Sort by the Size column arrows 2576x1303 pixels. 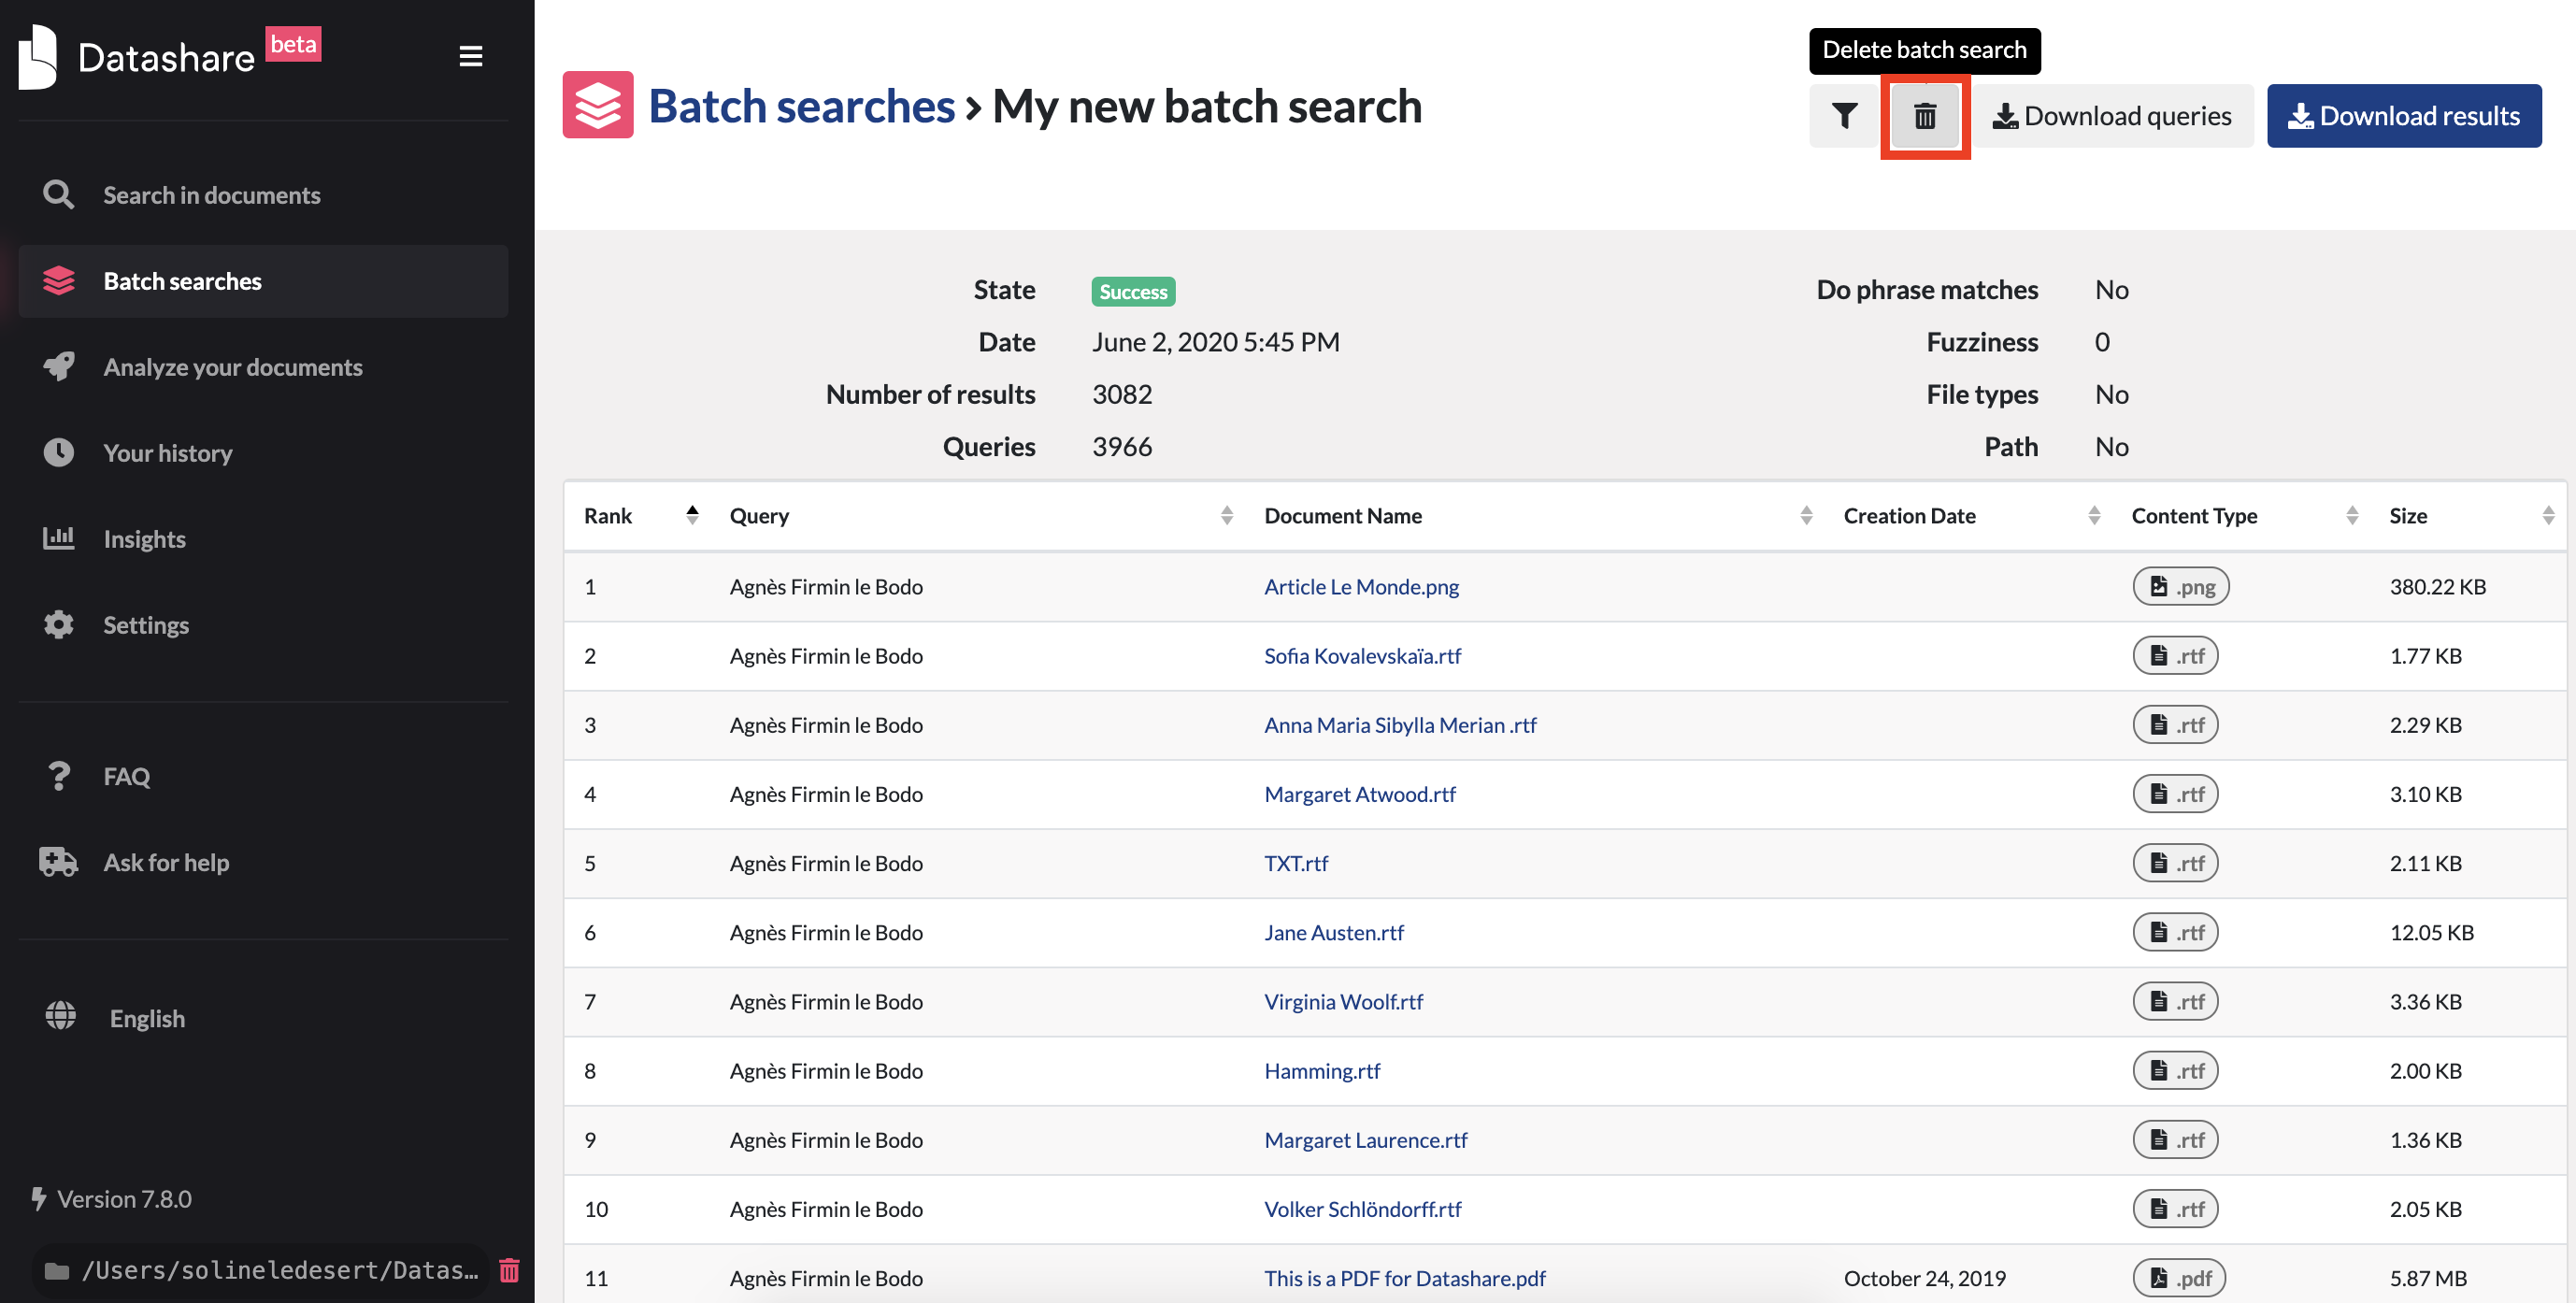pyautogui.click(x=2548, y=515)
